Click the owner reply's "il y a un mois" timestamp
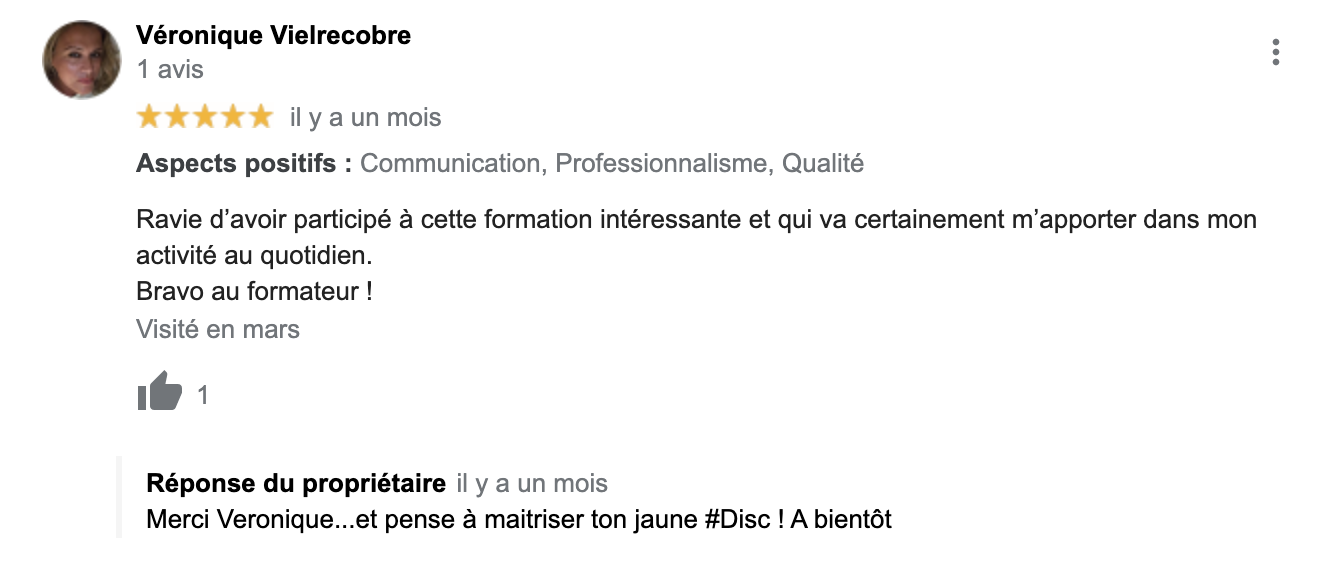This screenshot has height=574, width=1320. click(x=532, y=484)
